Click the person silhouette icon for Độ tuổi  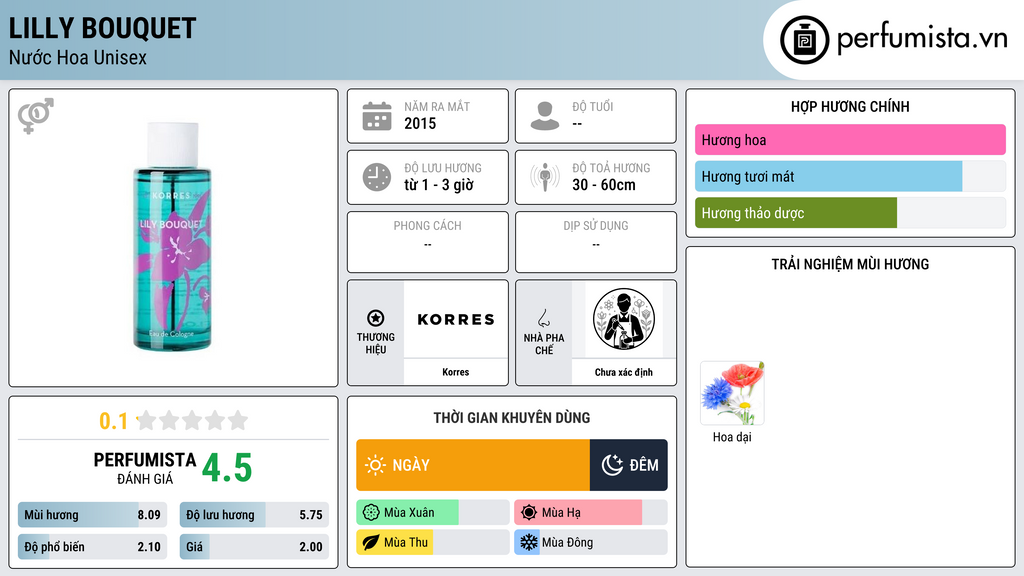(545, 116)
